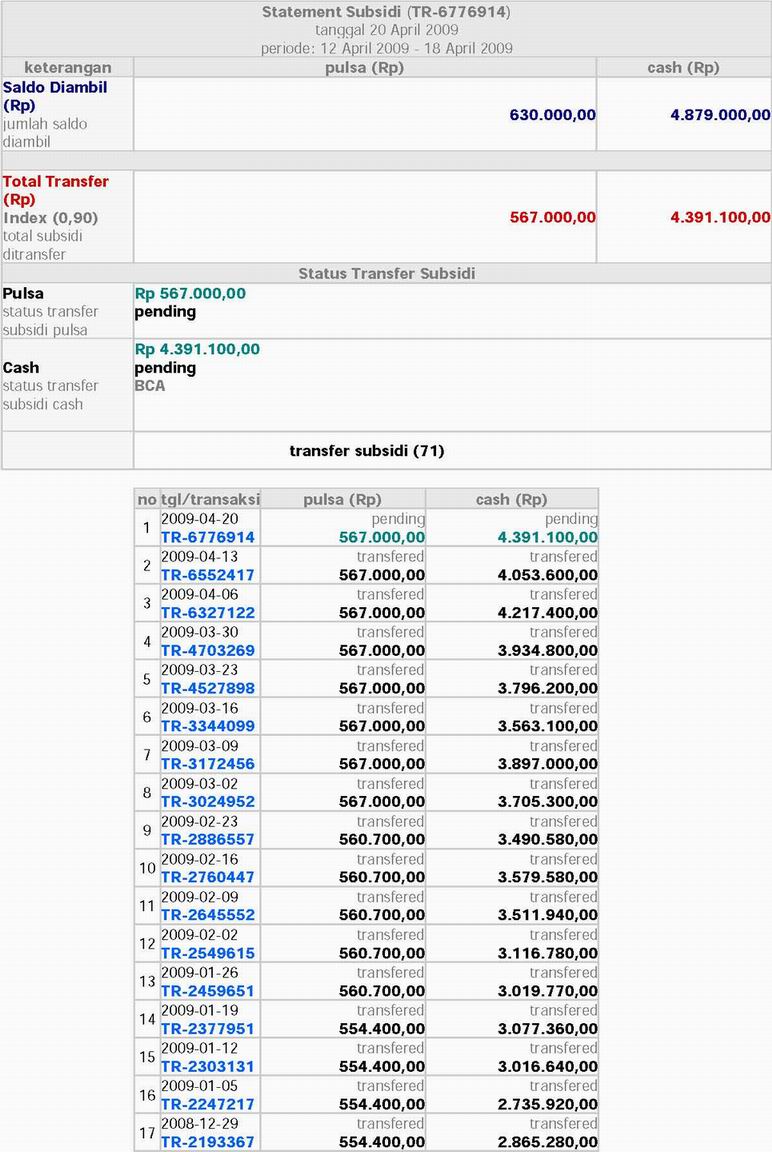Click the 'transfer subsidi (71)' heading
The image size is (772, 1152).
click(x=367, y=451)
